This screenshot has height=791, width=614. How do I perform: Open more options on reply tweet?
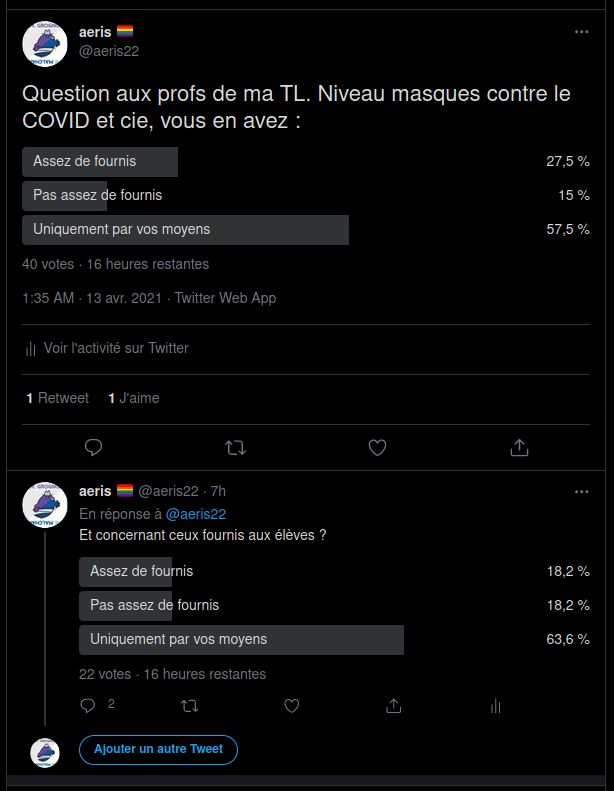pyautogui.click(x=581, y=491)
